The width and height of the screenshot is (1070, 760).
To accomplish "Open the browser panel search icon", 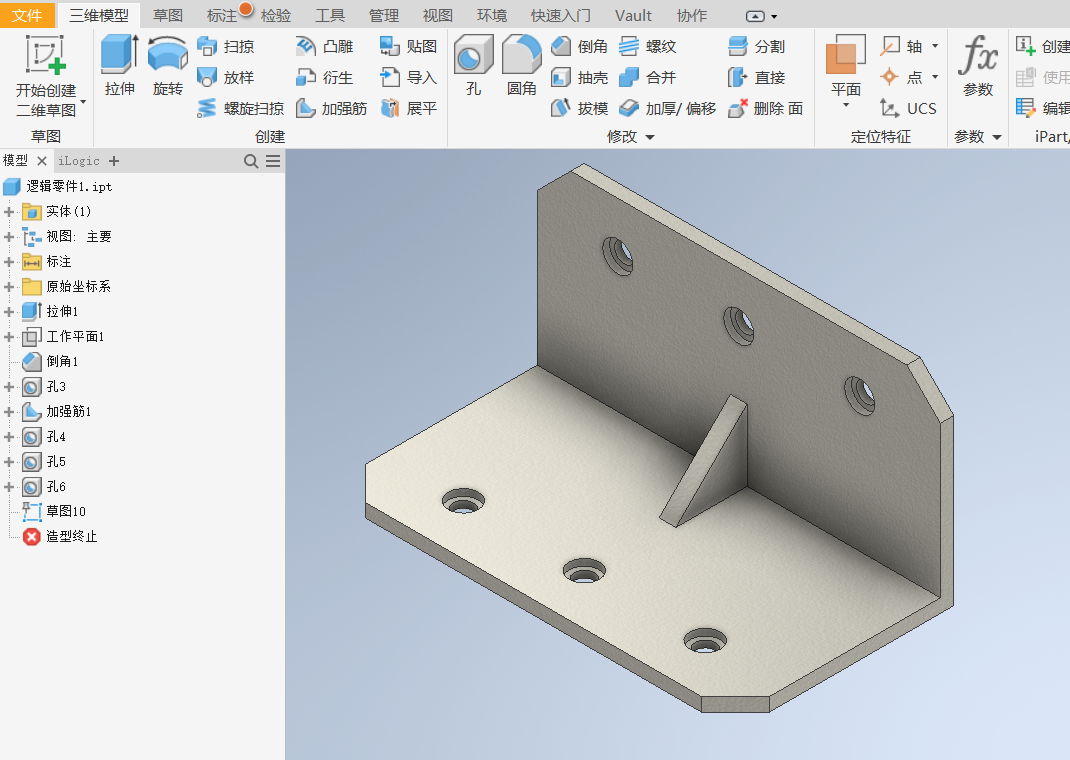I will (251, 161).
